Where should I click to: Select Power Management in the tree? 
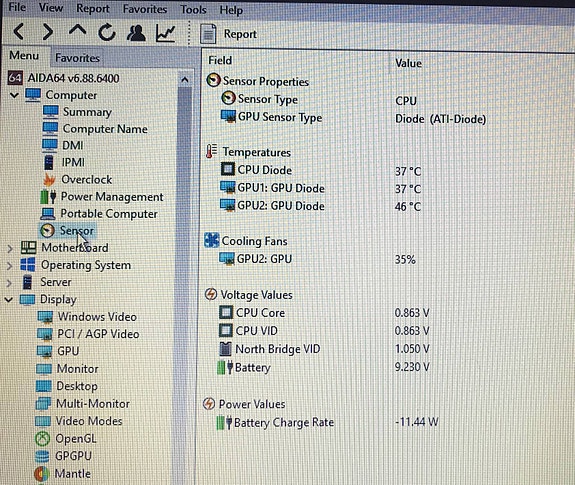coord(112,196)
